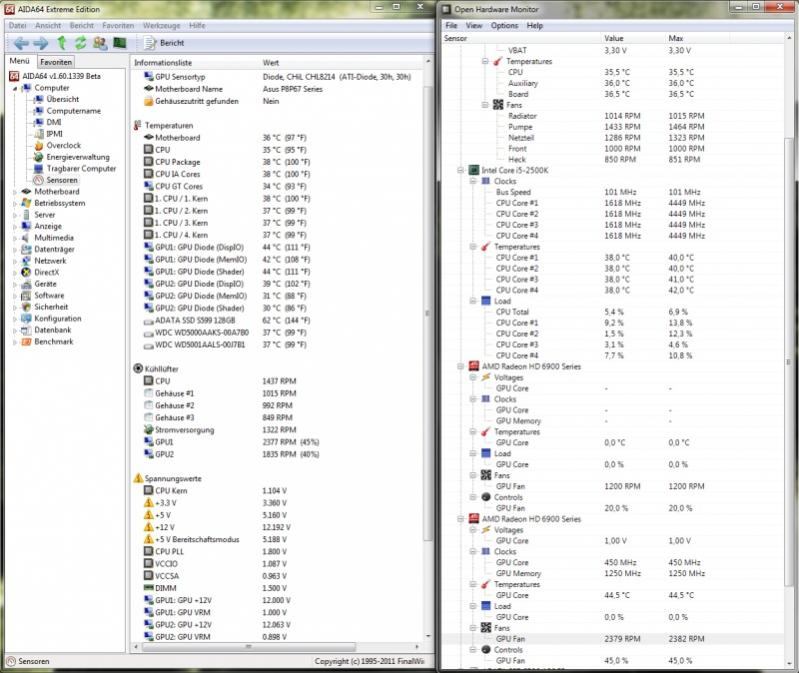Screen dimensions: 799x673
Task: Open the Favoriten menu in AIDA64
Action: (x=118, y=25)
